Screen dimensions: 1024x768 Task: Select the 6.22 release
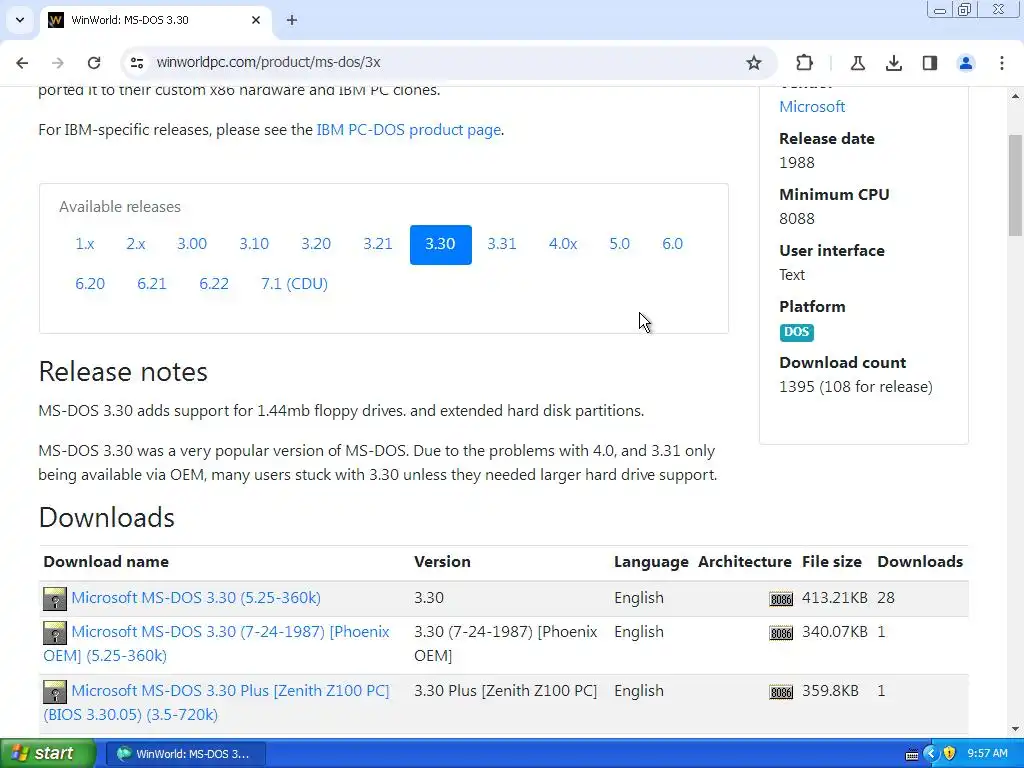214,284
